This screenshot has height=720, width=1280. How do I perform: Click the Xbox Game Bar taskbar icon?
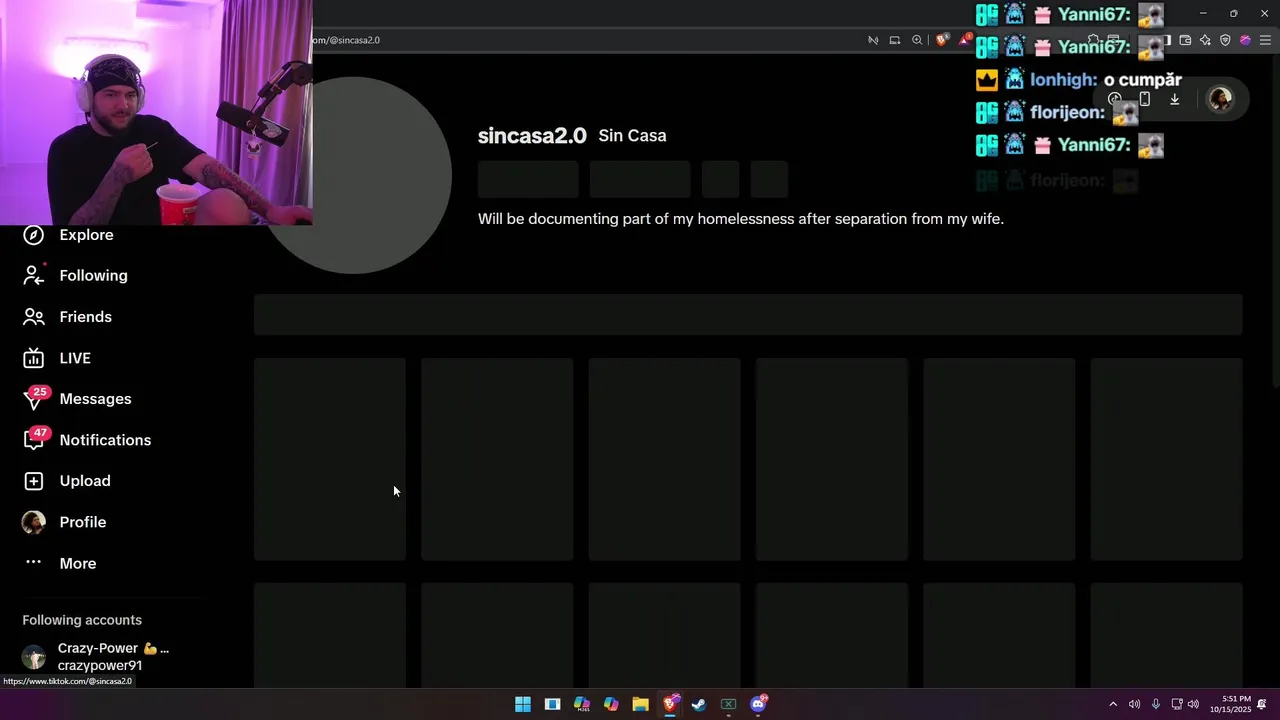pyautogui.click(x=728, y=704)
